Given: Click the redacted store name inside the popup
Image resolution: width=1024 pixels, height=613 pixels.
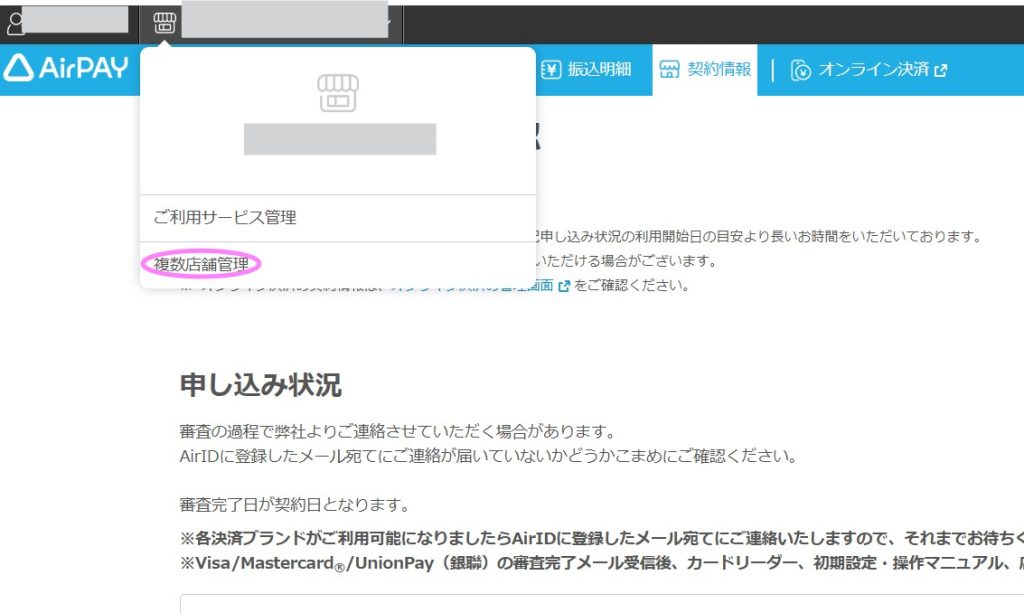Looking at the screenshot, I should click(x=339, y=139).
